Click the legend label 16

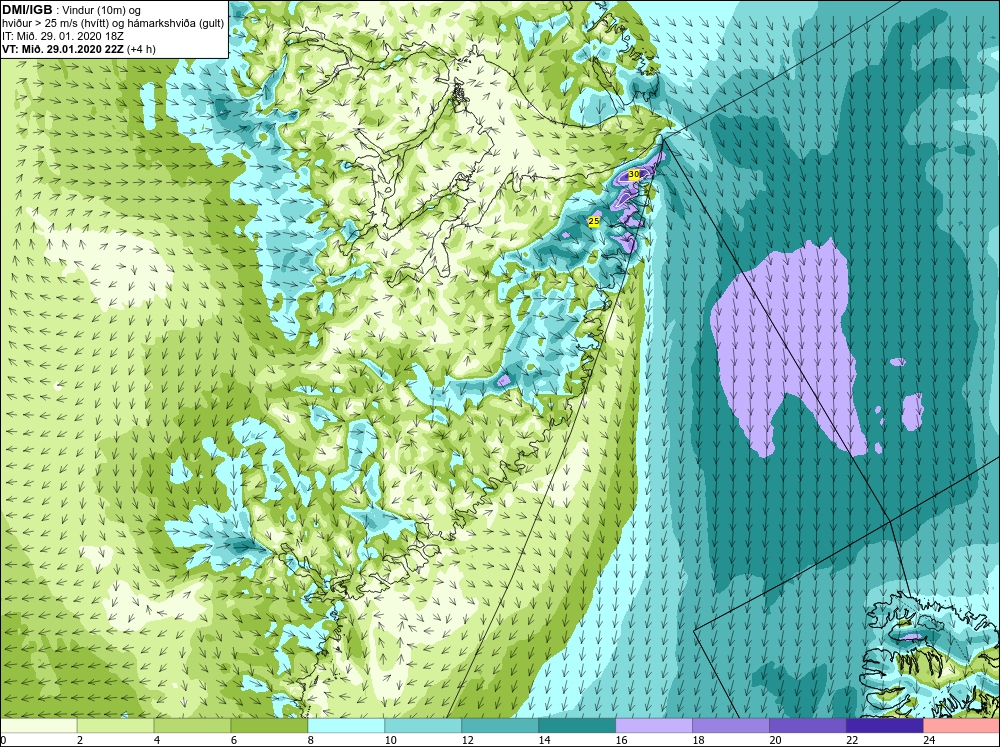point(621,740)
